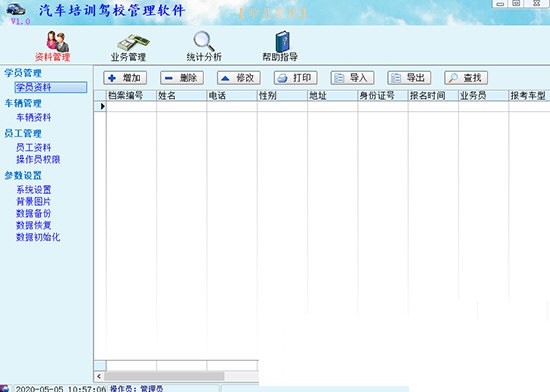Viewport: 550px width, 392px height.
Task: Open the 资料管理 people icon
Action: (x=58, y=41)
